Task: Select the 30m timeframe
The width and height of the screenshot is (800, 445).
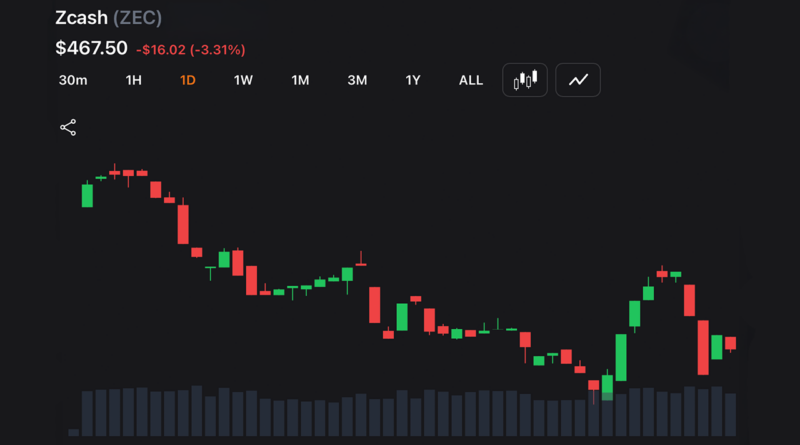Action: point(73,81)
